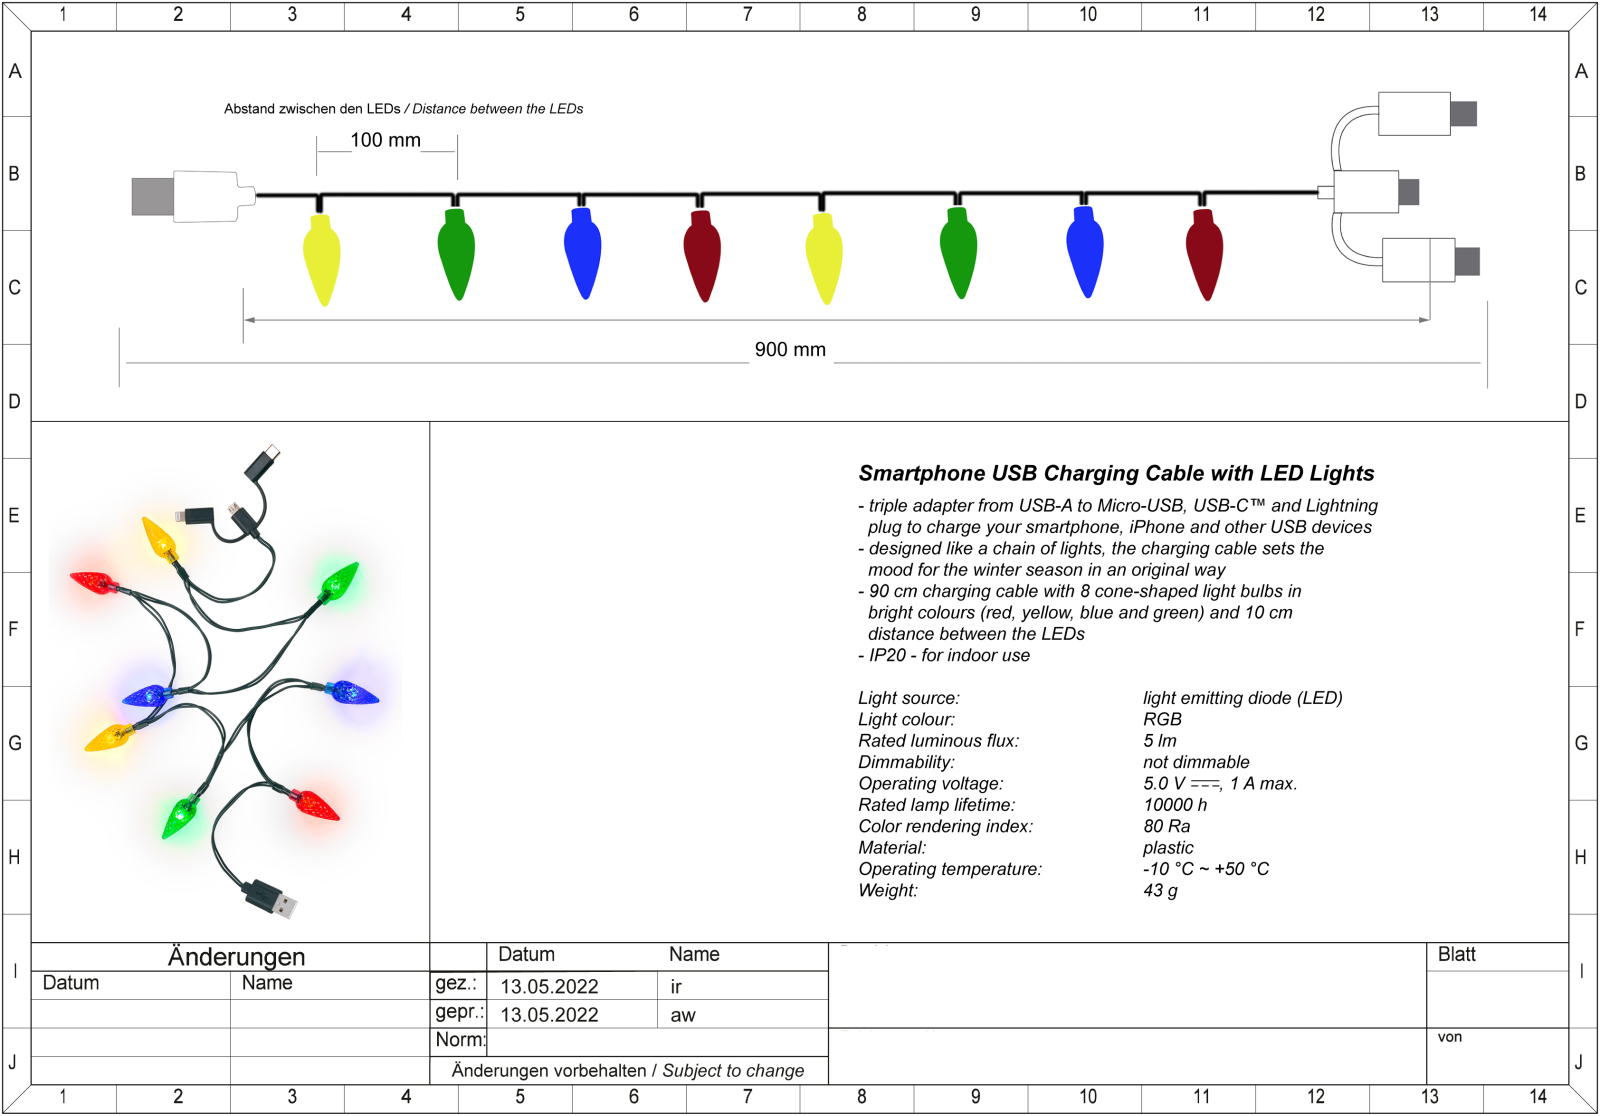The image size is (1600, 1116).
Task: Click the yellow bulb nearest the USB-A plug
Action: click(322, 260)
